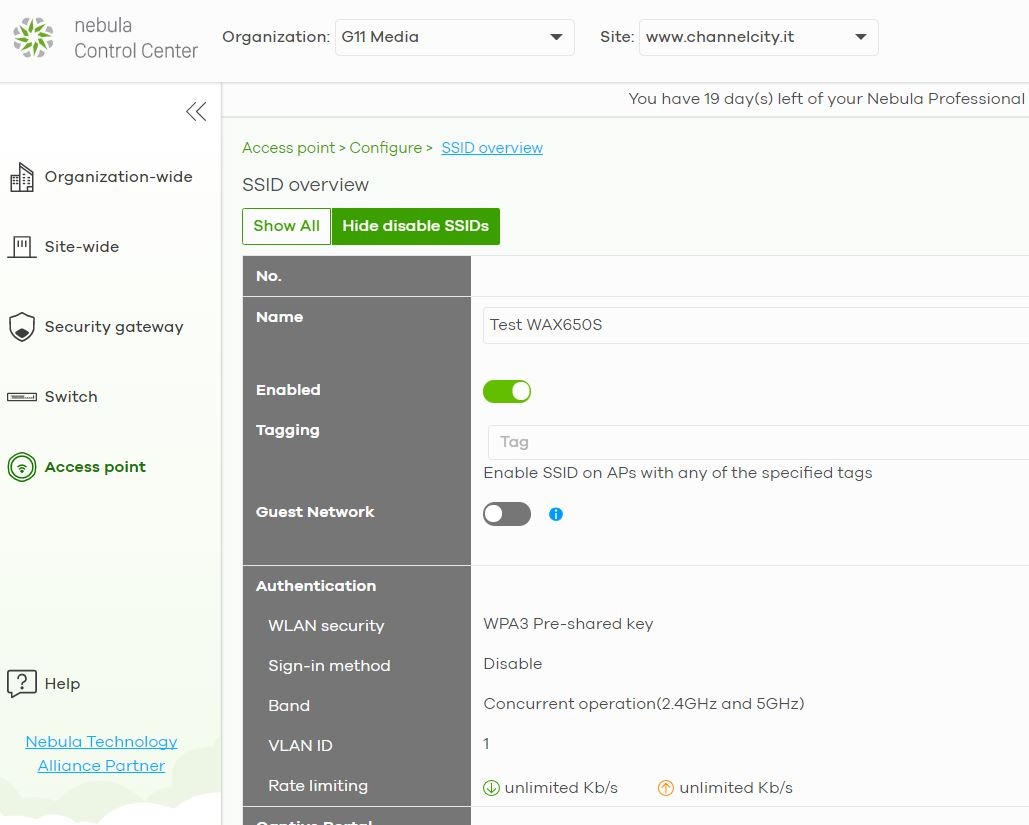Click the Access point wireless icon
Screen dimensions: 1029x825
tap(21, 467)
